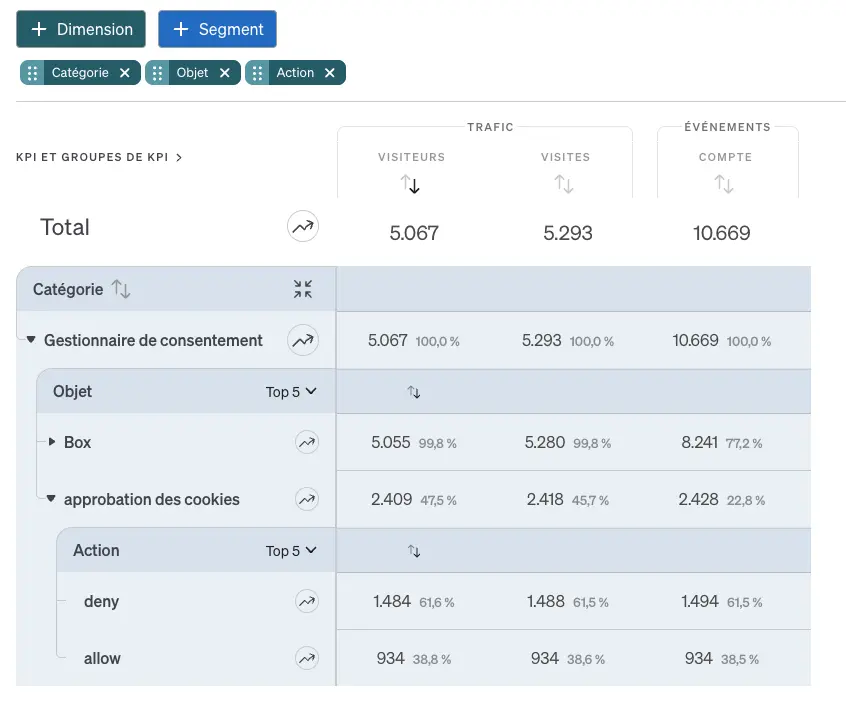Open trend chart for Gestionnaire de consentement
Image resolution: width=846 pixels, height=708 pixels.
click(303, 341)
